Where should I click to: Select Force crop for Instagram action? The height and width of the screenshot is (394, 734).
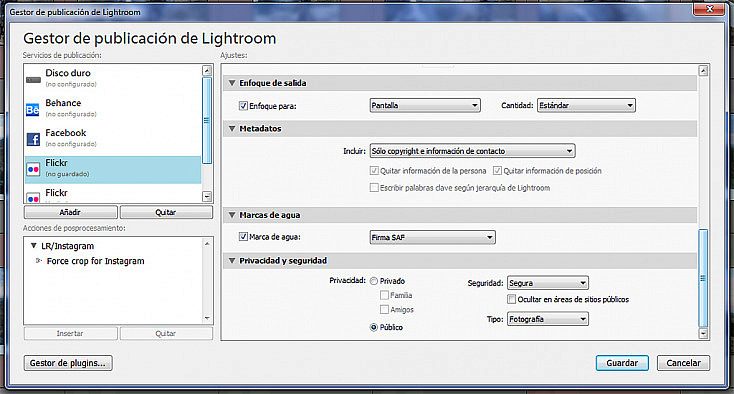95,261
